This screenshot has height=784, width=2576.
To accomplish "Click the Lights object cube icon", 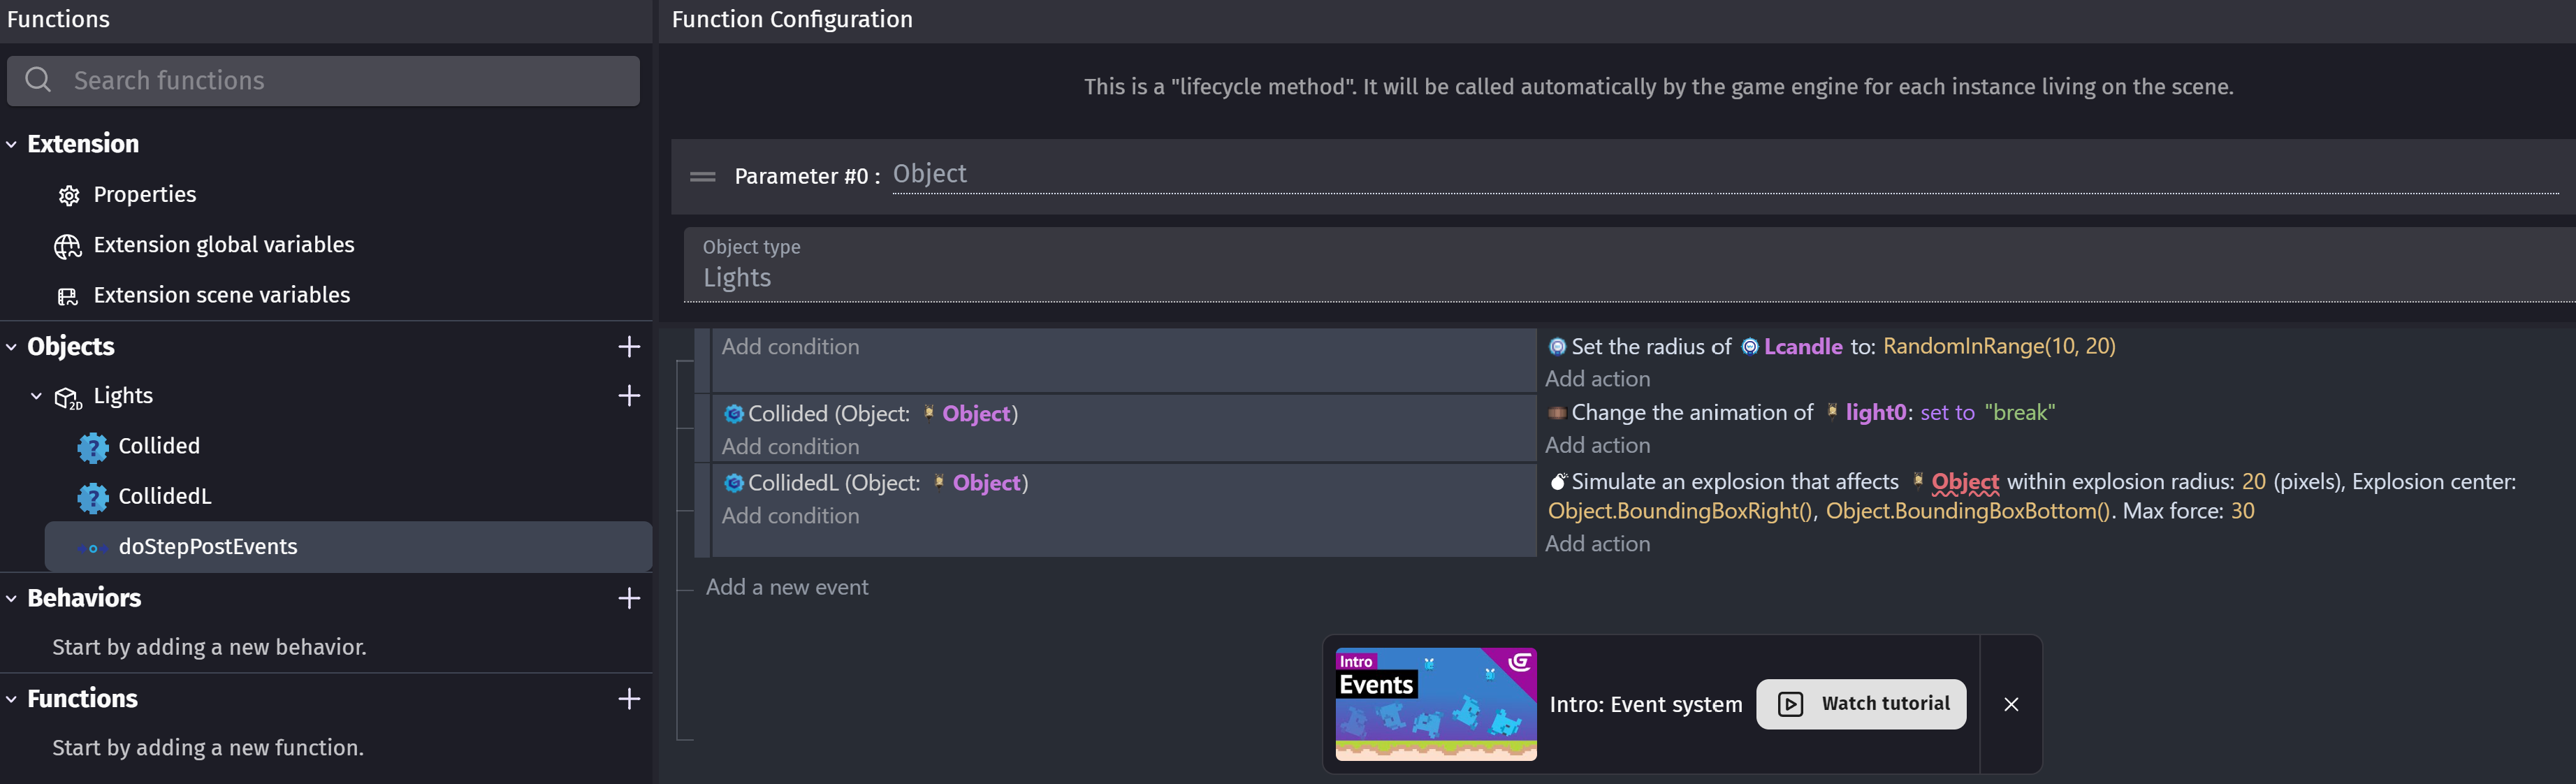I will tap(68, 398).
